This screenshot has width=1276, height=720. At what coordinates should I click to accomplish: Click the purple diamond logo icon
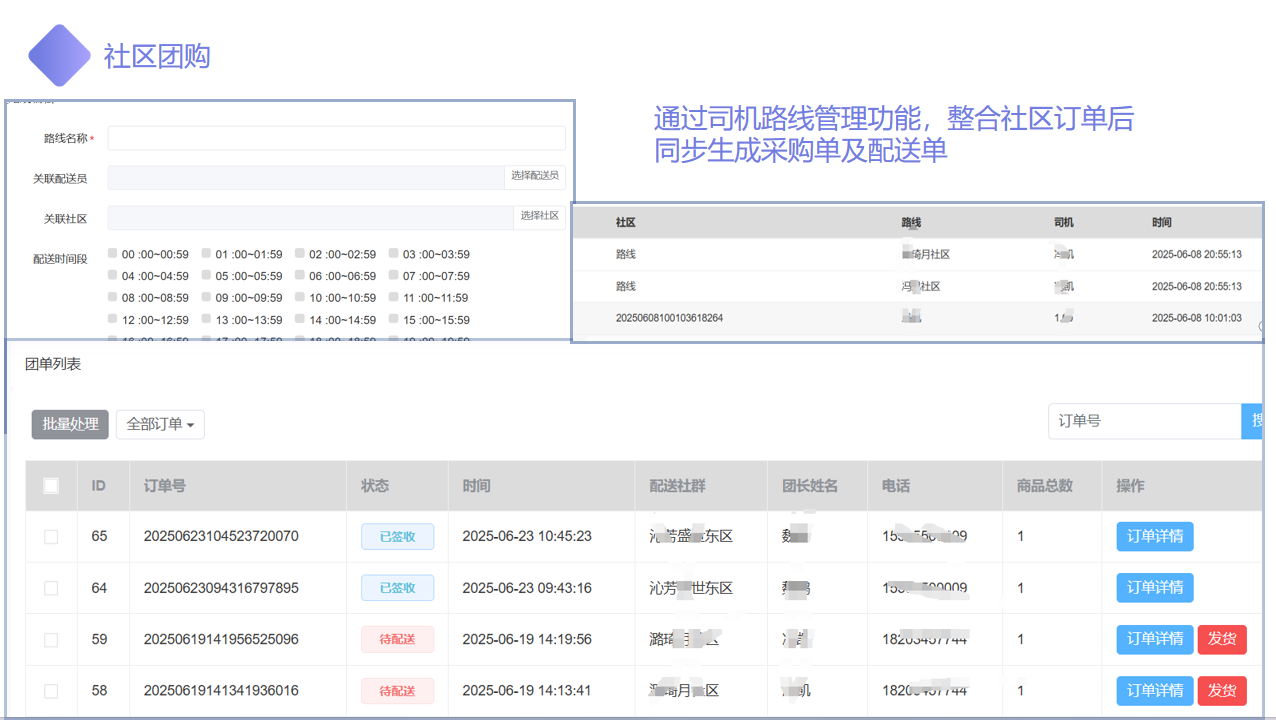[59, 56]
